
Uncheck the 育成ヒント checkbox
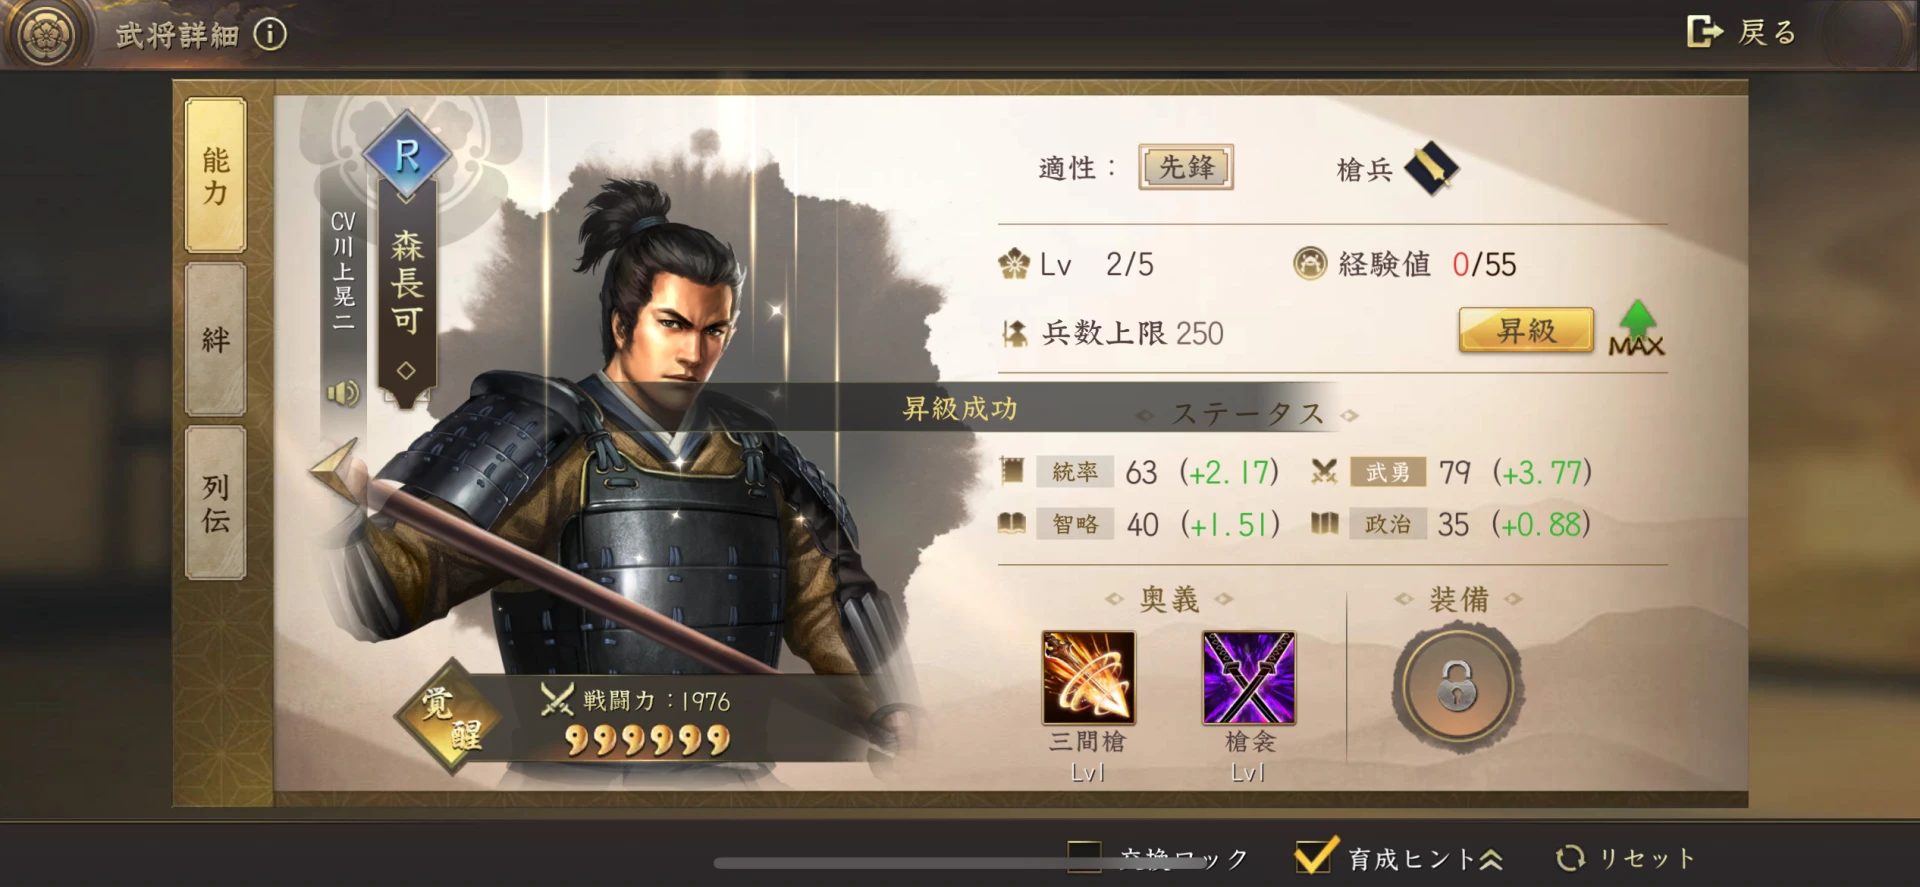point(1314,856)
